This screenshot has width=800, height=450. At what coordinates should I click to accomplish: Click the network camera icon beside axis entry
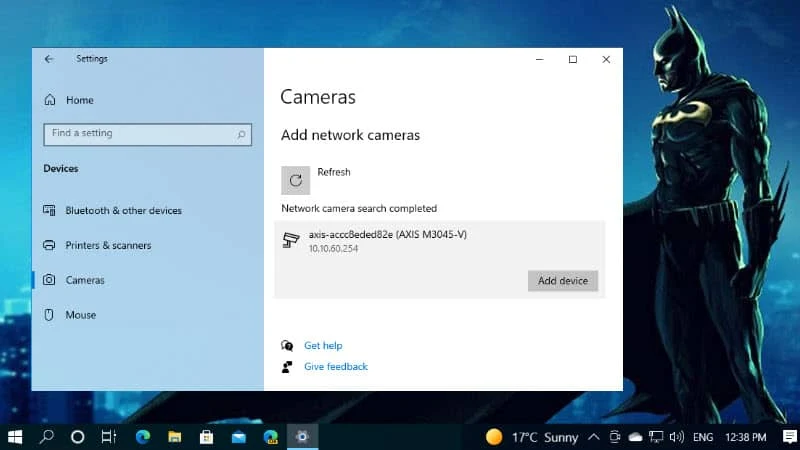tap(291, 240)
